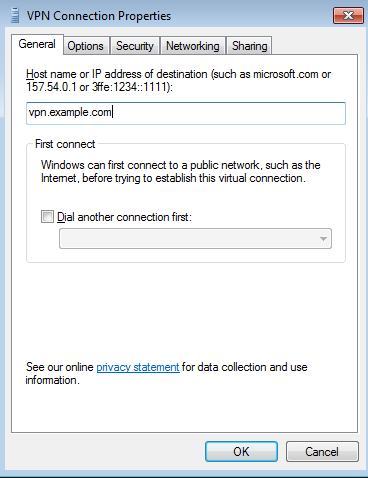Enable the Dial another connection first checkbox
The height and width of the screenshot is (478, 368).
click(x=47, y=217)
